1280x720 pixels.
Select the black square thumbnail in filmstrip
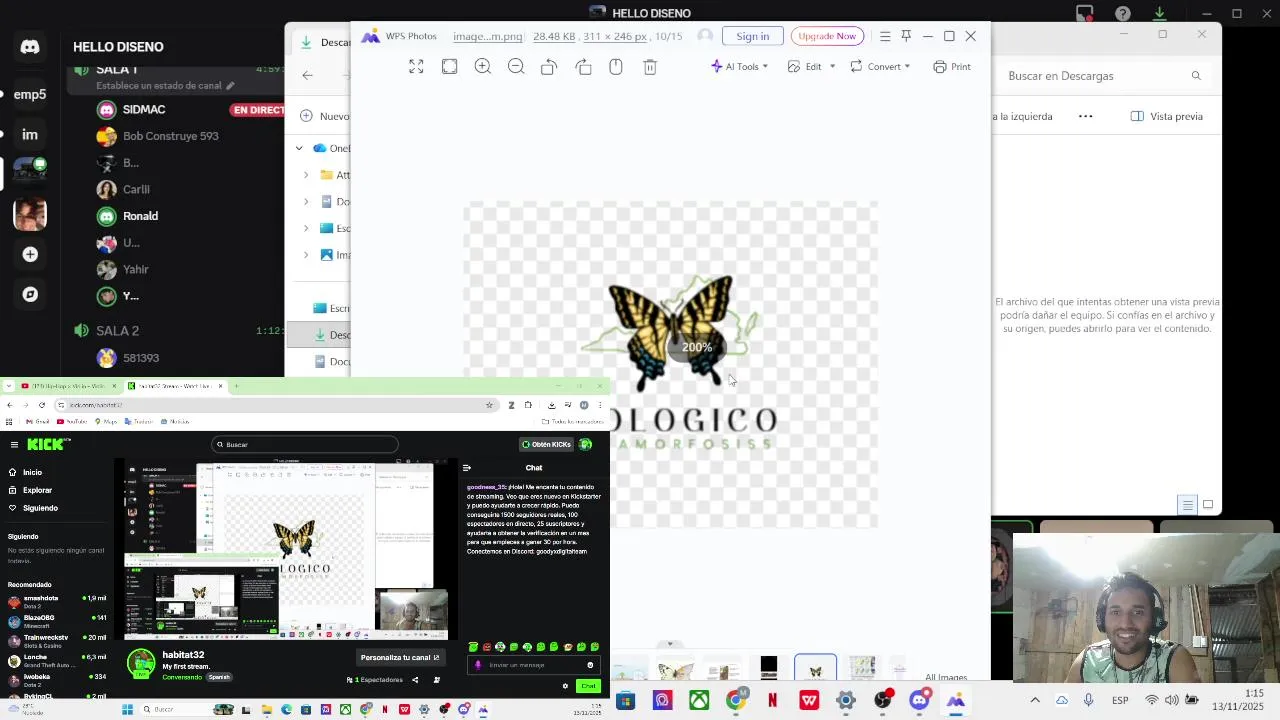768,667
